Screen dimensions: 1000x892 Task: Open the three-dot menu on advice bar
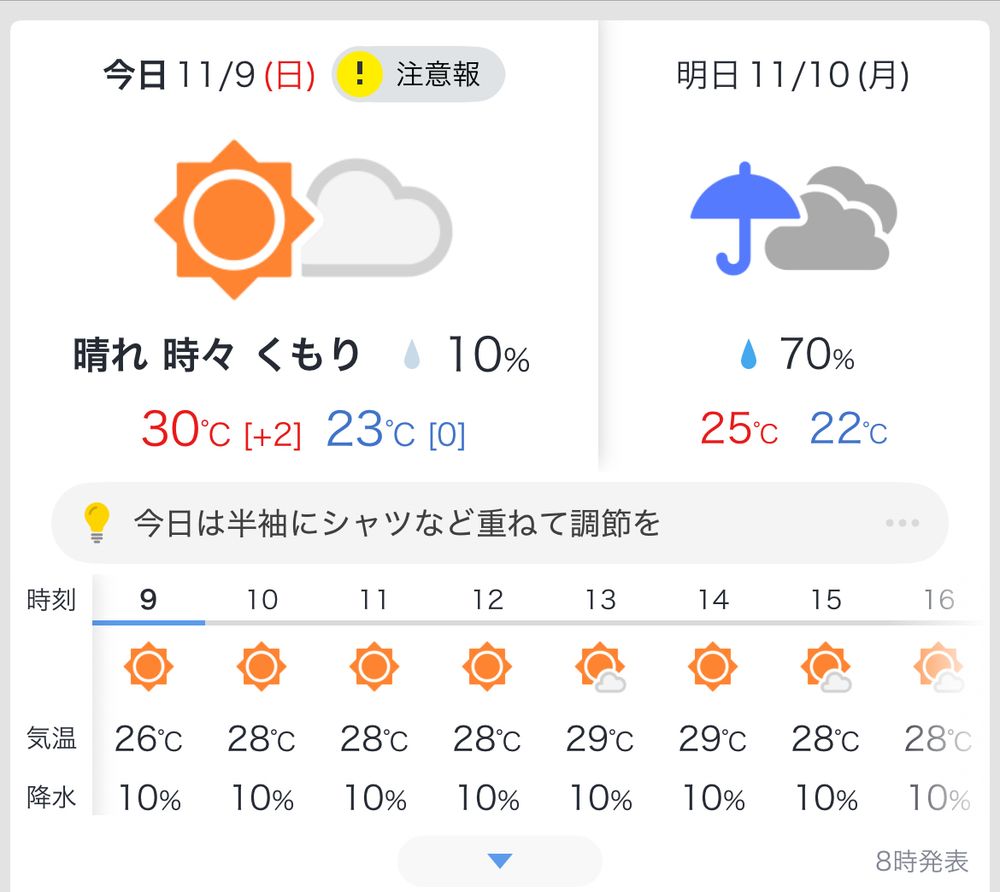coord(902,523)
